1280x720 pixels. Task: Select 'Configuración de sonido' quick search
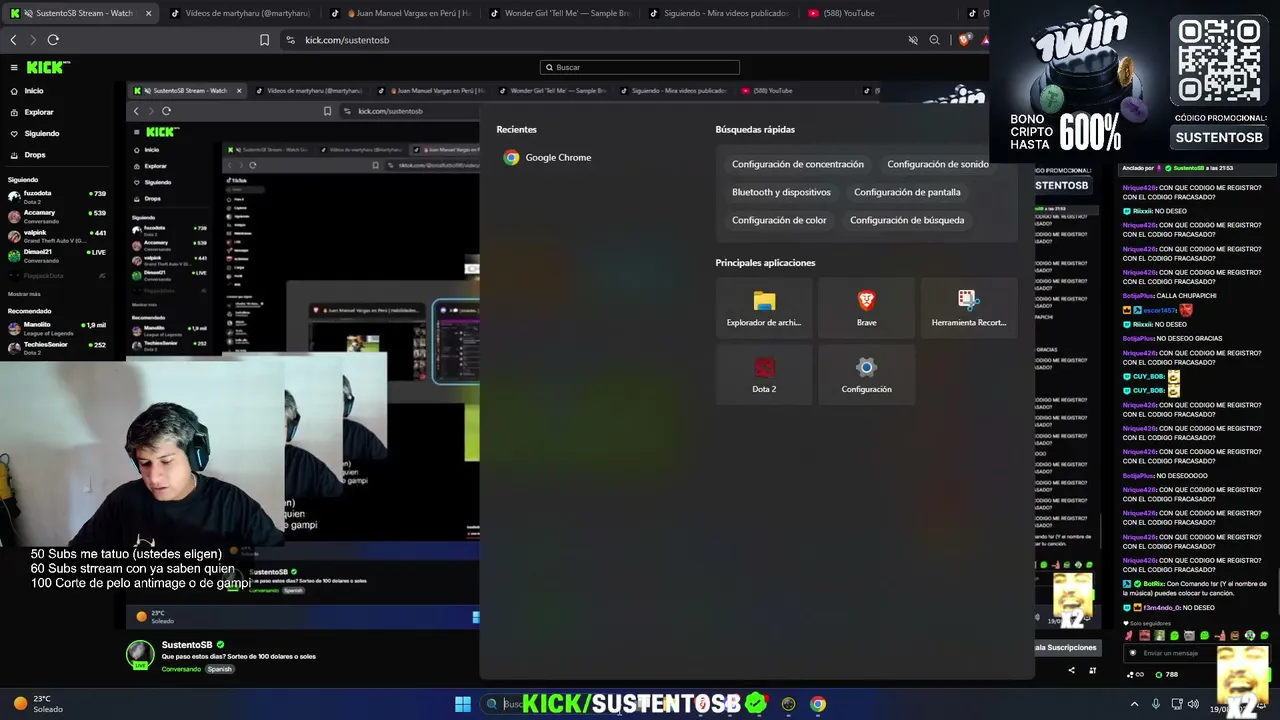click(938, 164)
